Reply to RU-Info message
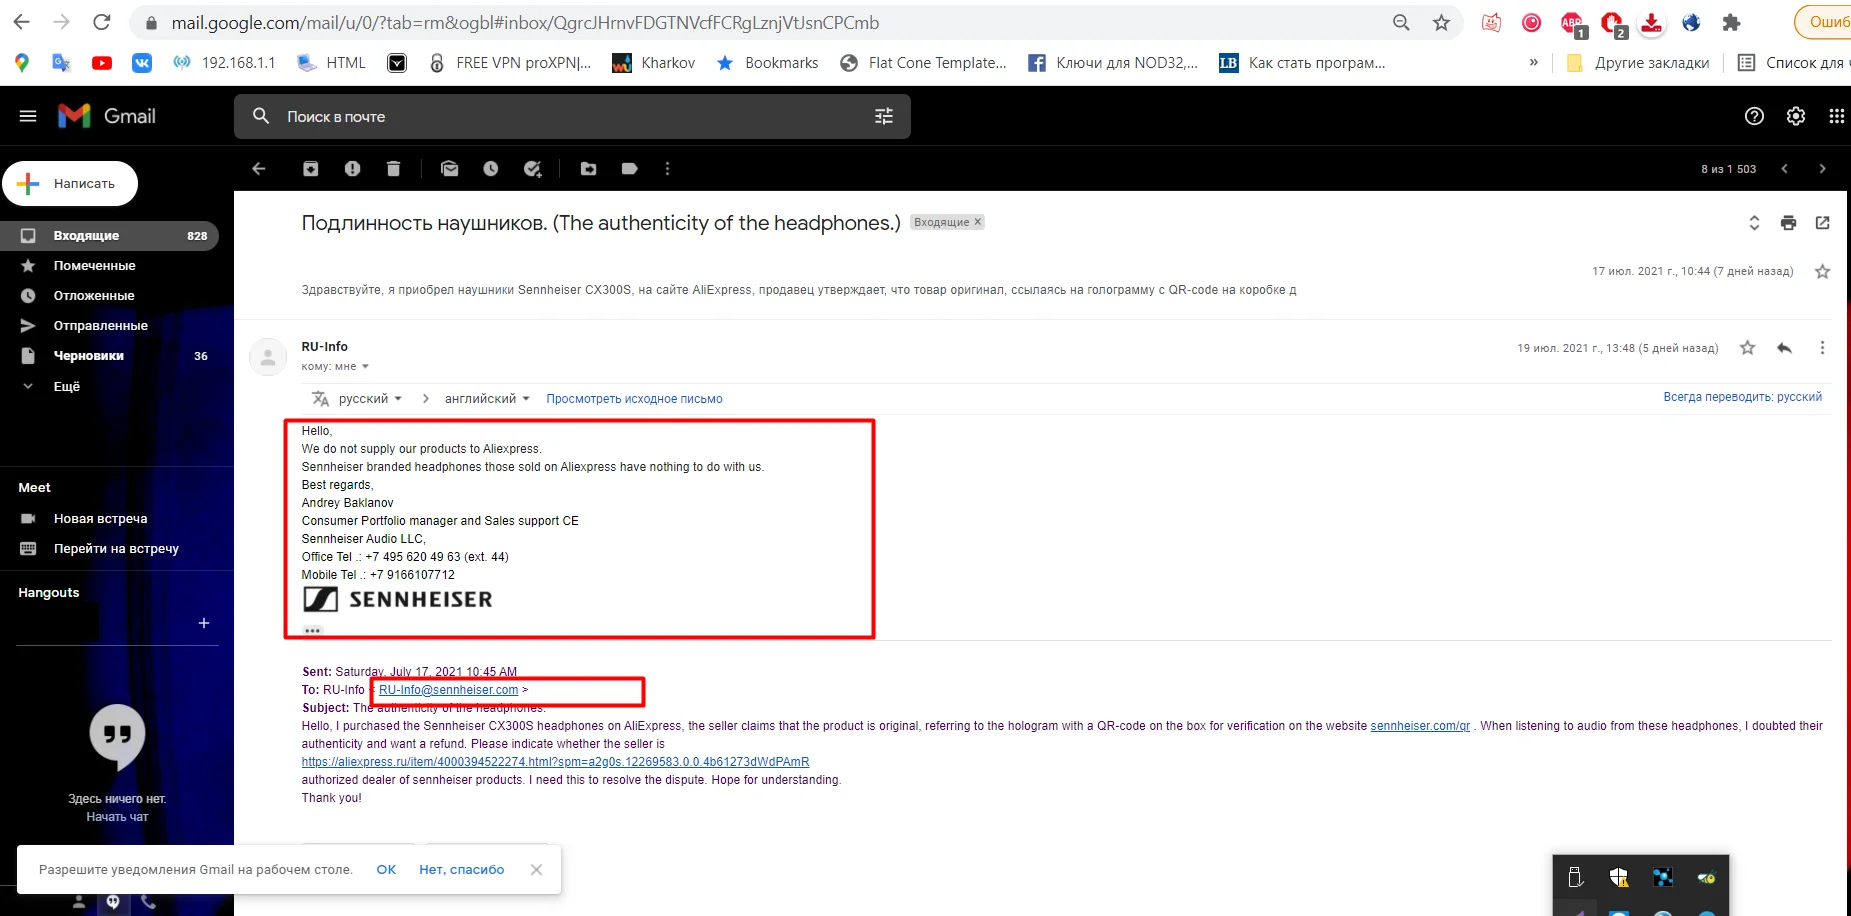 [1785, 348]
